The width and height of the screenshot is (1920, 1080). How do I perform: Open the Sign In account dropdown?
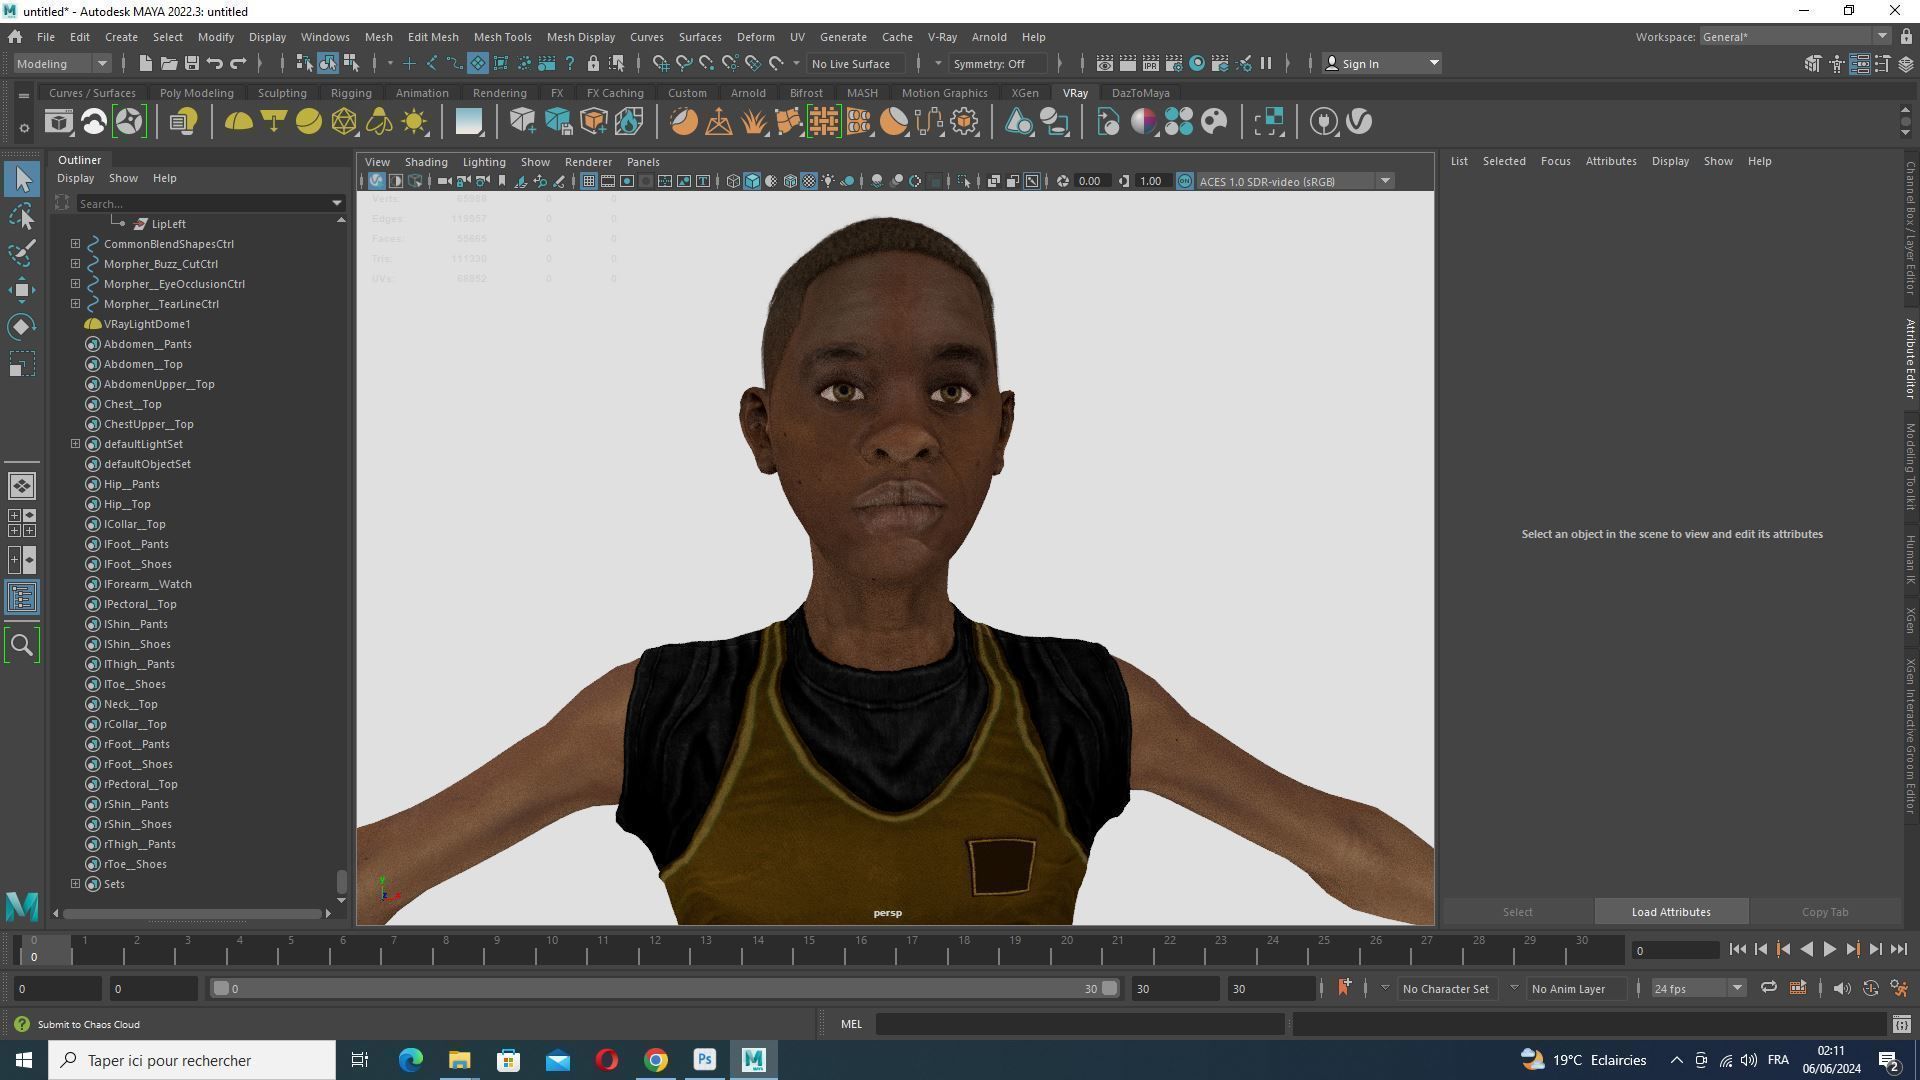tap(1381, 63)
